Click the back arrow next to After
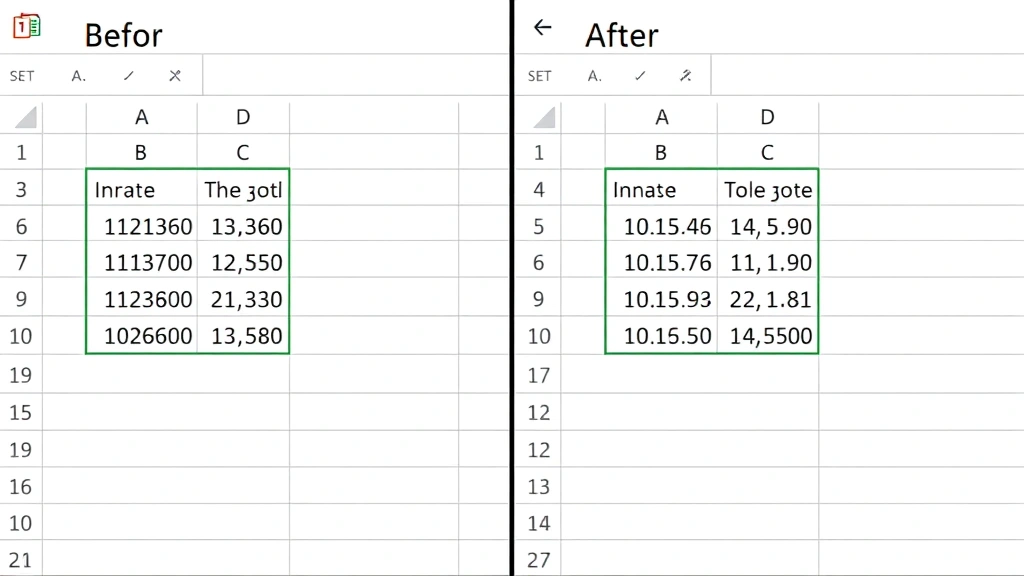 (x=543, y=28)
